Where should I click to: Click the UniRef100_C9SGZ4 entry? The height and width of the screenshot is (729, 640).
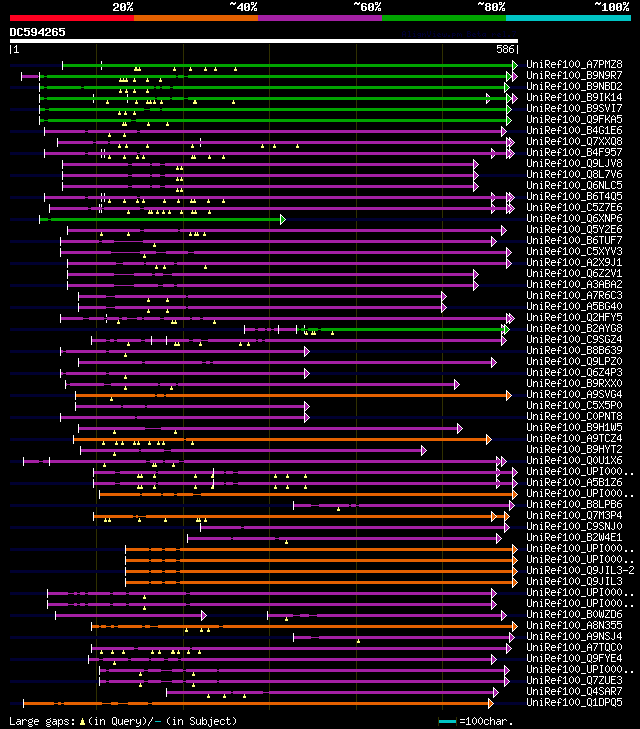574,339
